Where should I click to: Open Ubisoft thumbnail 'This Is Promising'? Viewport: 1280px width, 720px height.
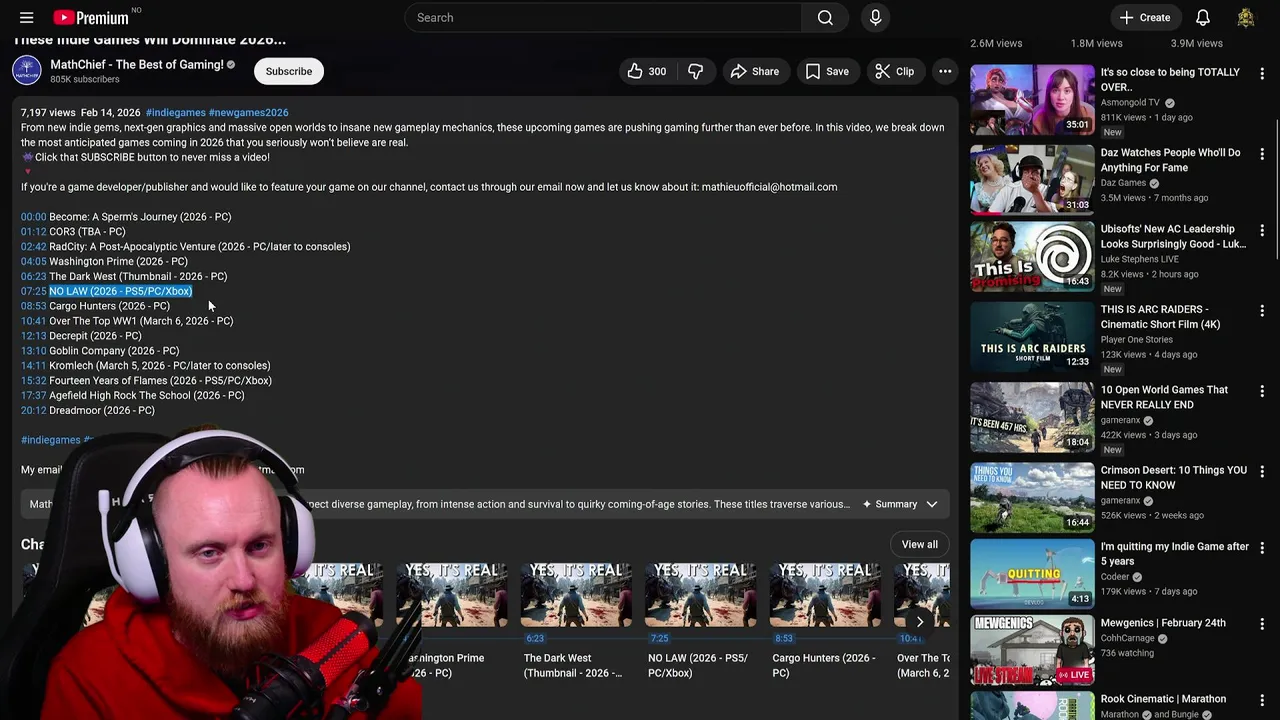tap(1032, 257)
